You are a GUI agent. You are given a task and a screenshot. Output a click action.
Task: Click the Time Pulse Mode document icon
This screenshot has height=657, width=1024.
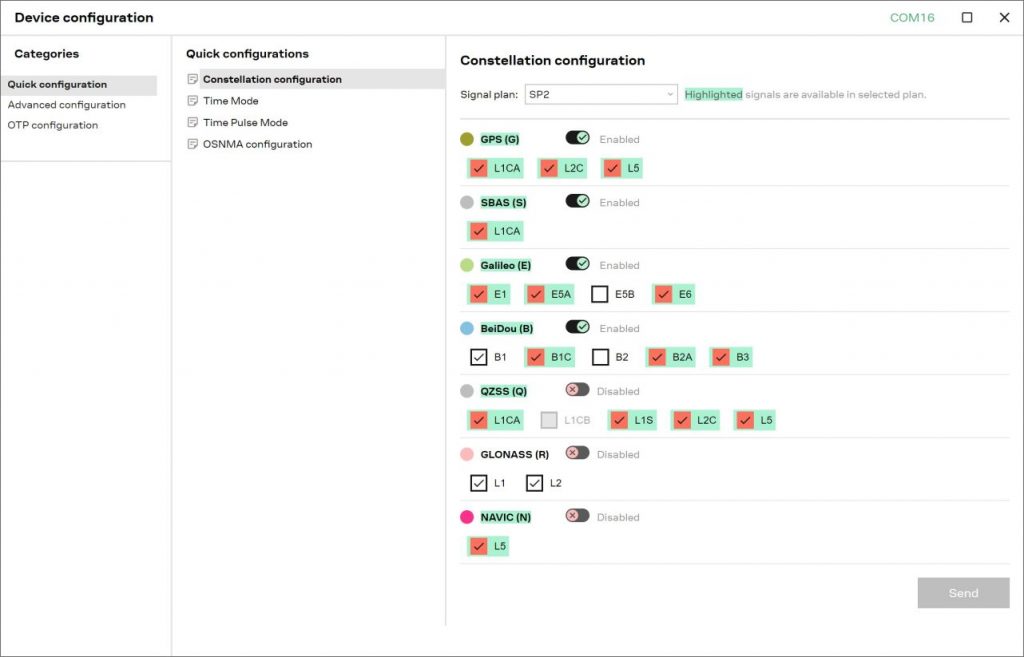pos(193,123)
